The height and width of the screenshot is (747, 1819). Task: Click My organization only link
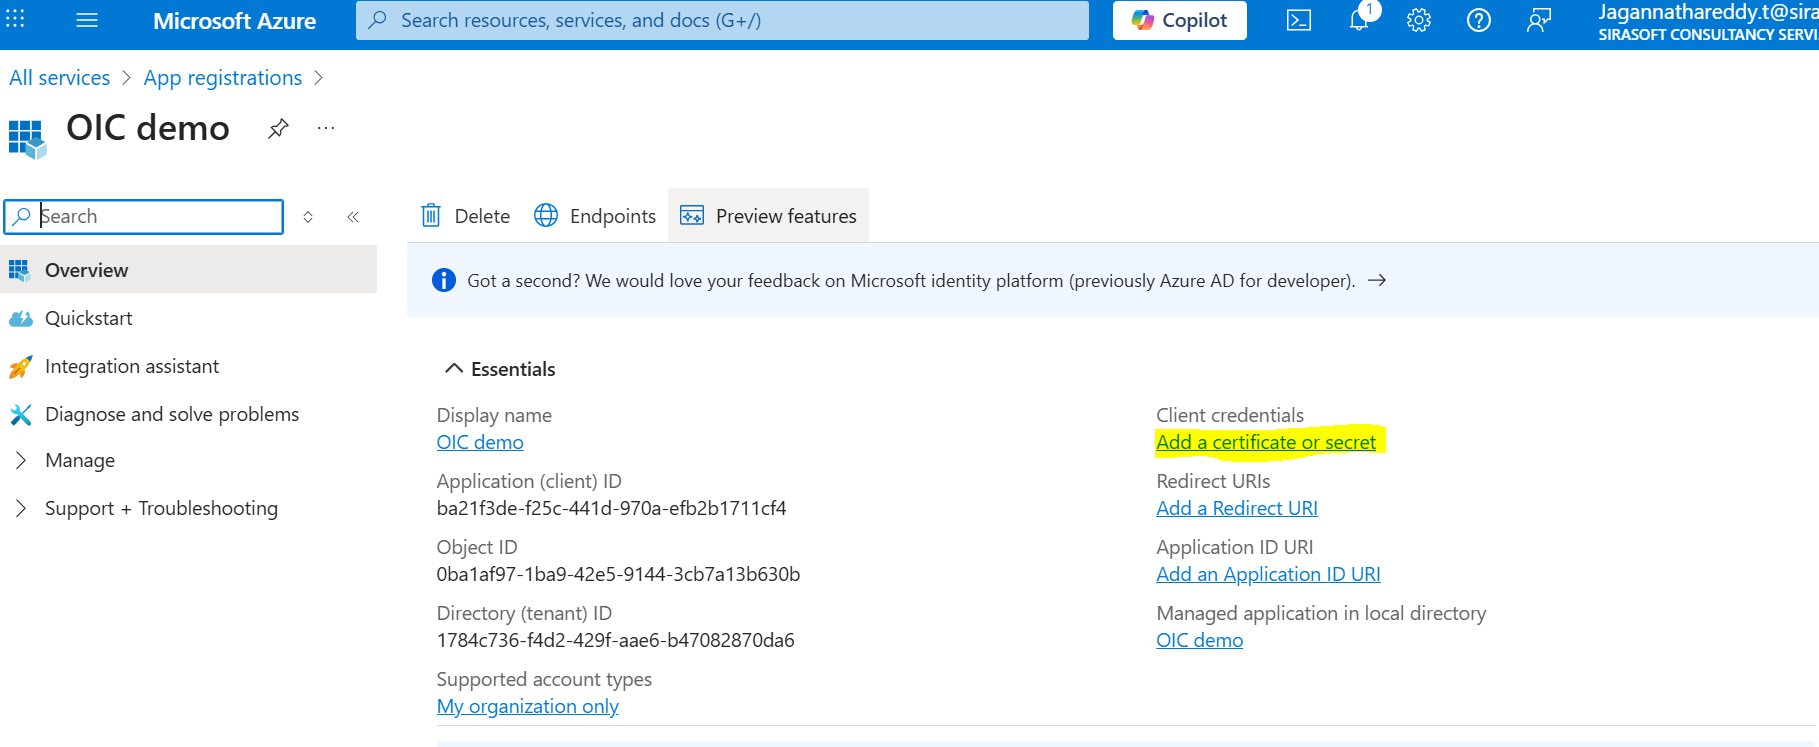coord(528,706)
